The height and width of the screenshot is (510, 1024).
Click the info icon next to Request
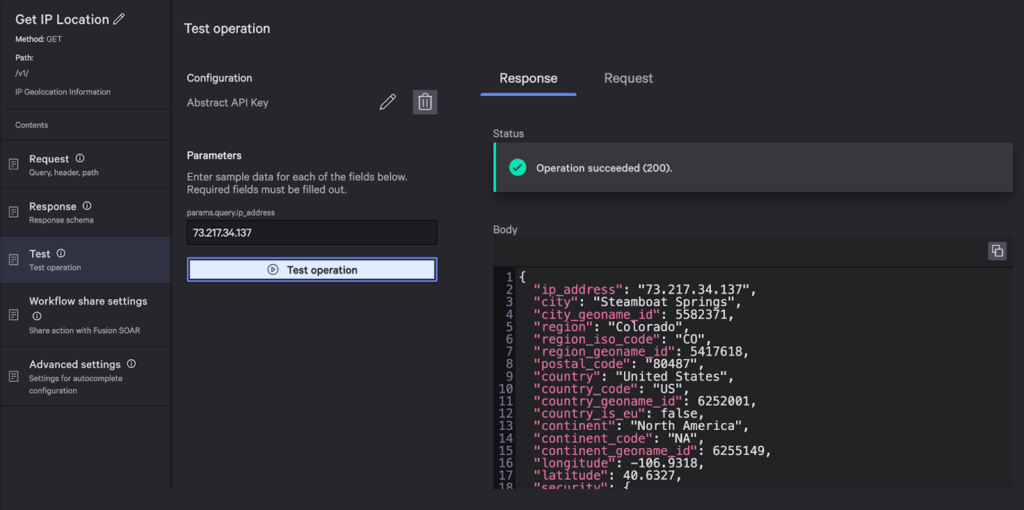[x=80, y=159]
